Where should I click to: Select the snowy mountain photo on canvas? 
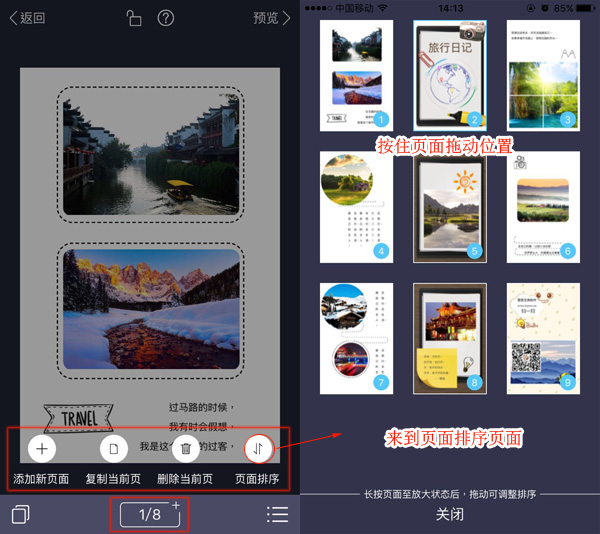tap(151, 309)
